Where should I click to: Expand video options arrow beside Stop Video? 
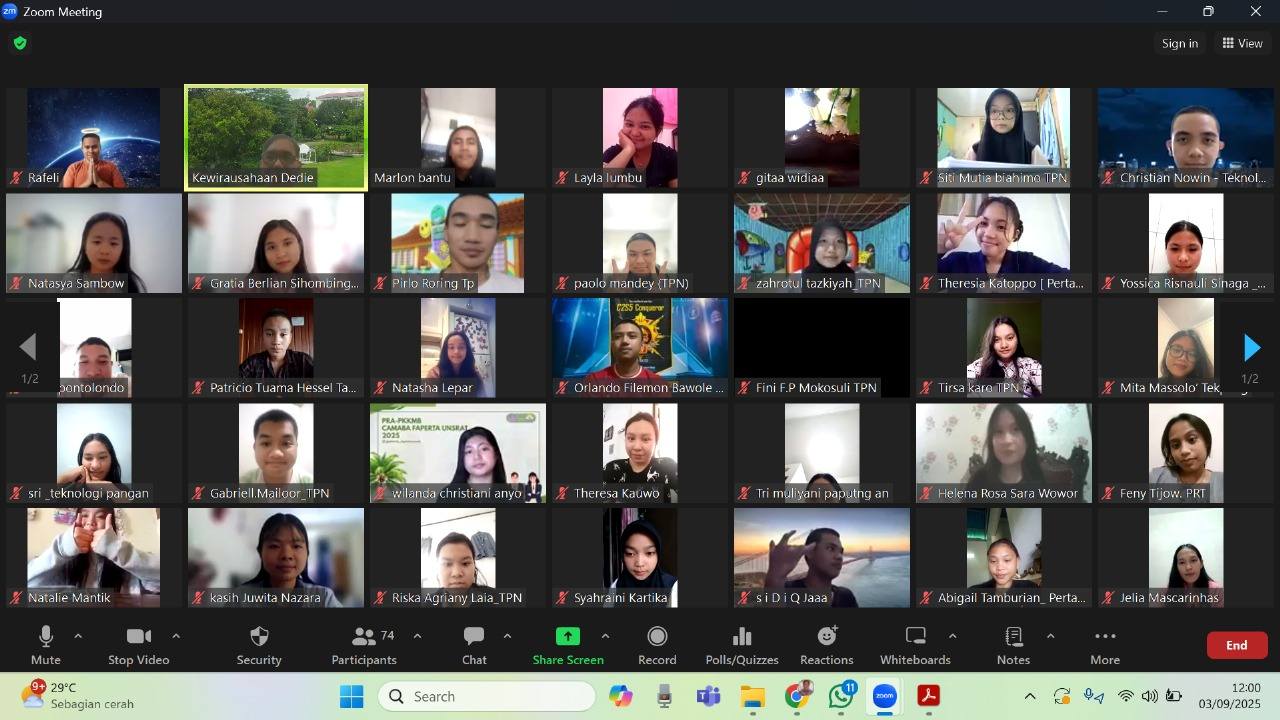176,636
